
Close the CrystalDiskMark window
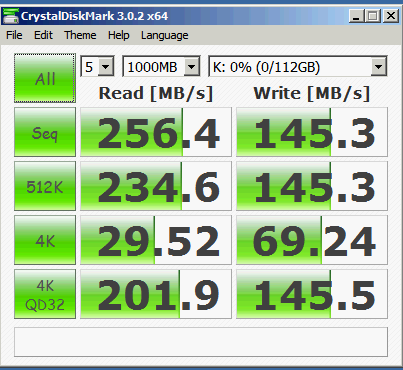(391, 16)
